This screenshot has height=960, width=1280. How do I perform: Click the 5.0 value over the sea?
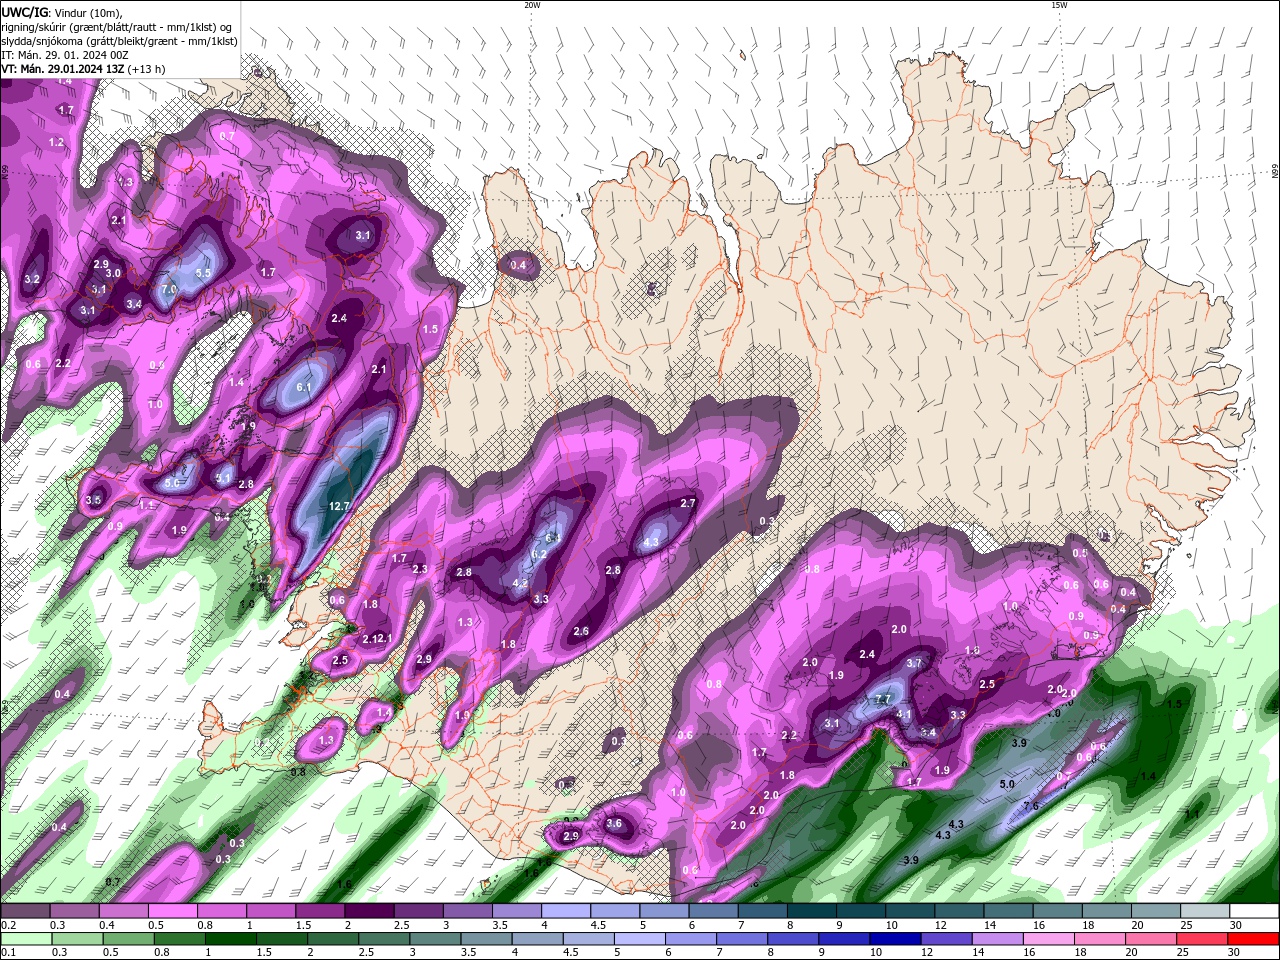pyautogui.click(x=1007, y=784)
